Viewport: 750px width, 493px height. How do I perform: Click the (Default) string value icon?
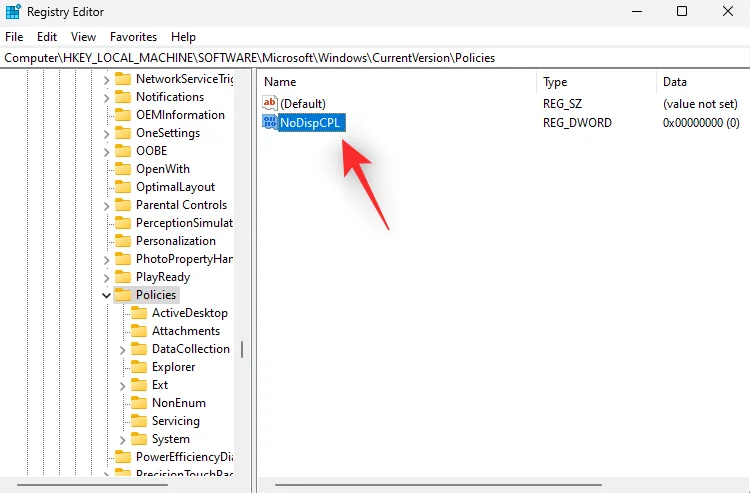[x=270, y=103]
